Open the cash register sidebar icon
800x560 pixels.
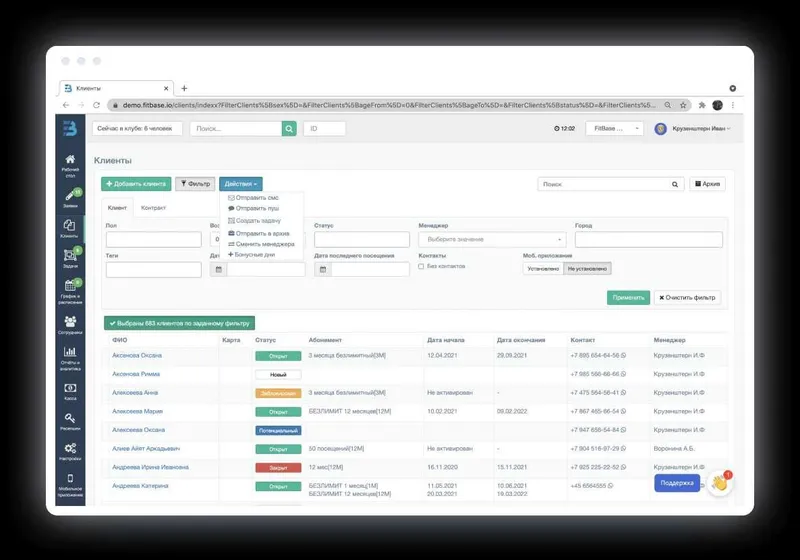tap(70, 392)
